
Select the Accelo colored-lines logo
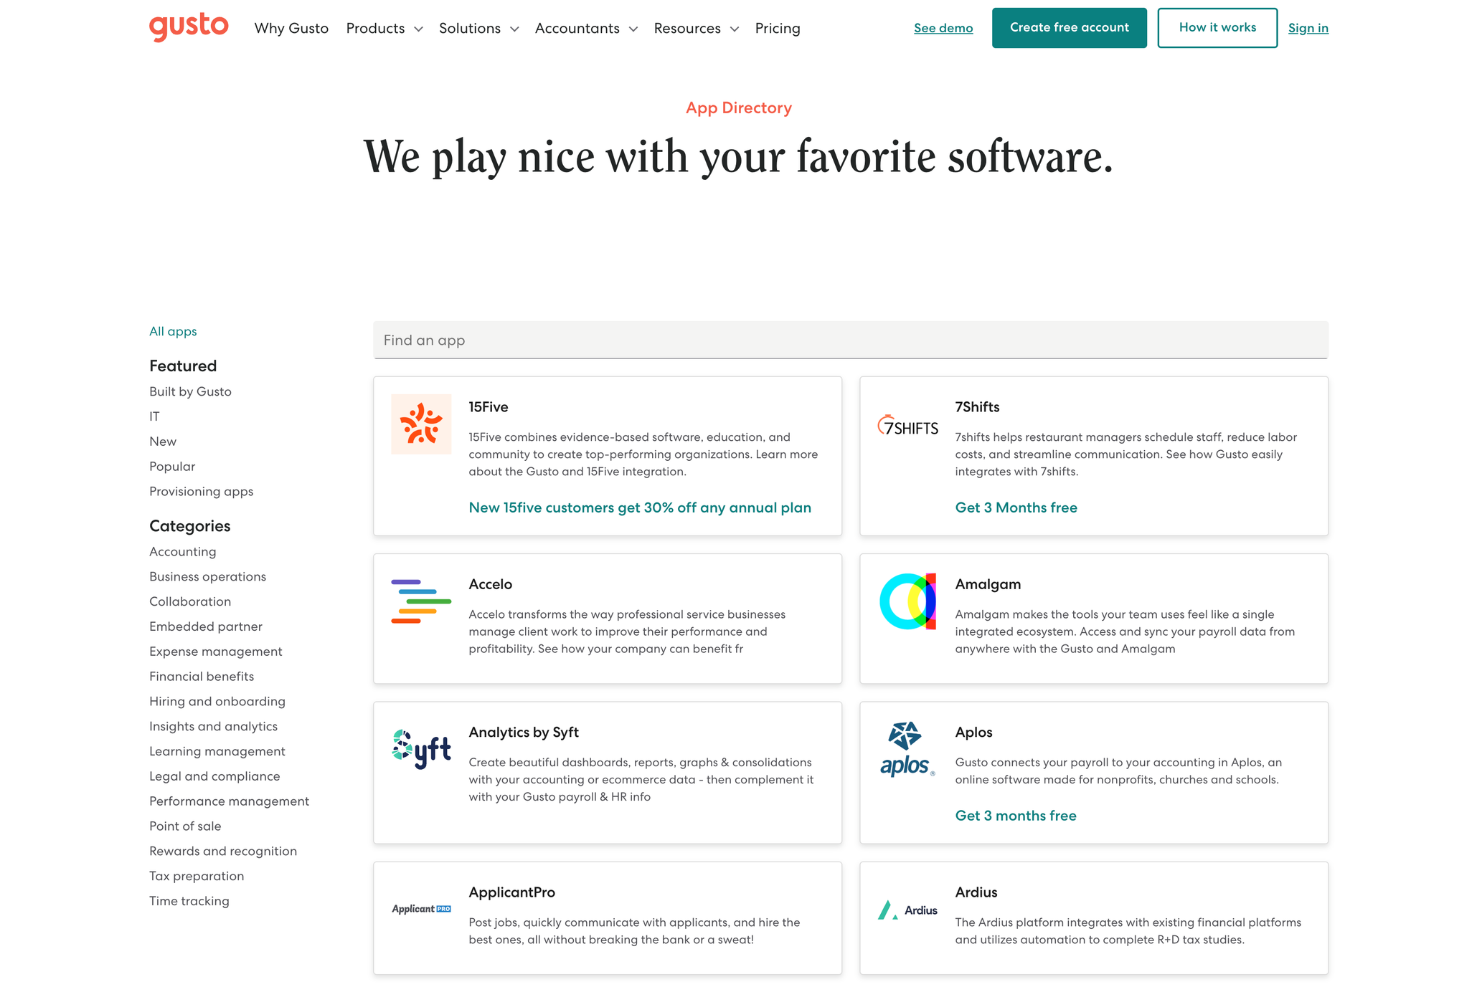[421, 601]
